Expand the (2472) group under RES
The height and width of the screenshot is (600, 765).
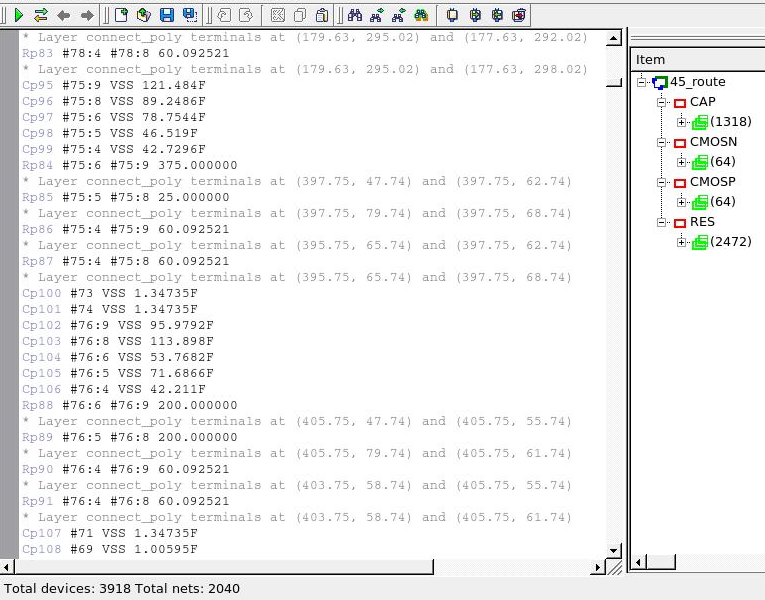coord(683,242)
